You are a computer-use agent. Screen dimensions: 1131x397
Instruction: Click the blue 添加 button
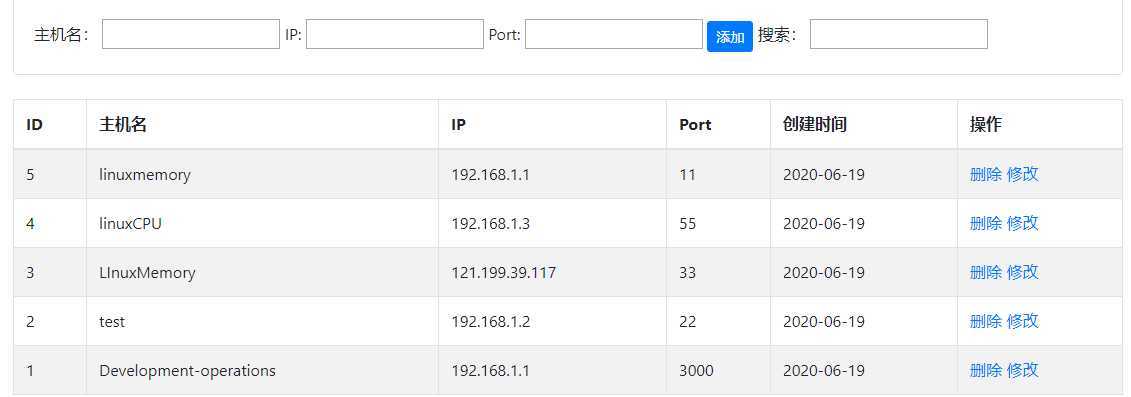[730, 37]
